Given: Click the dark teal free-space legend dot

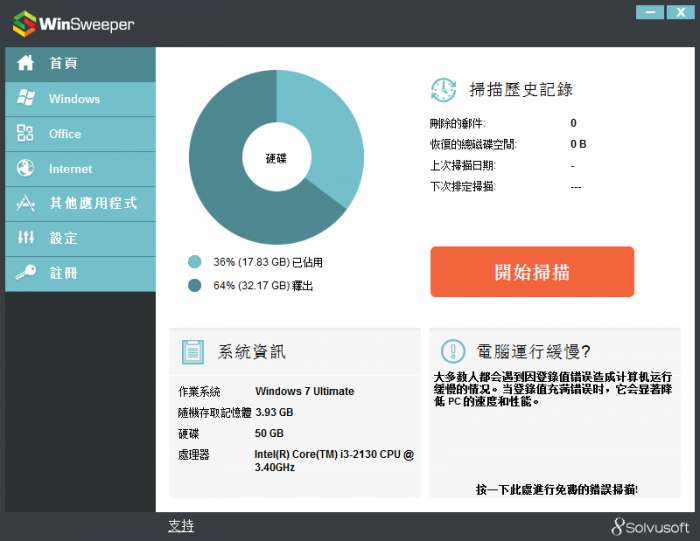Looking at the screenshot, I should [195, 285].
